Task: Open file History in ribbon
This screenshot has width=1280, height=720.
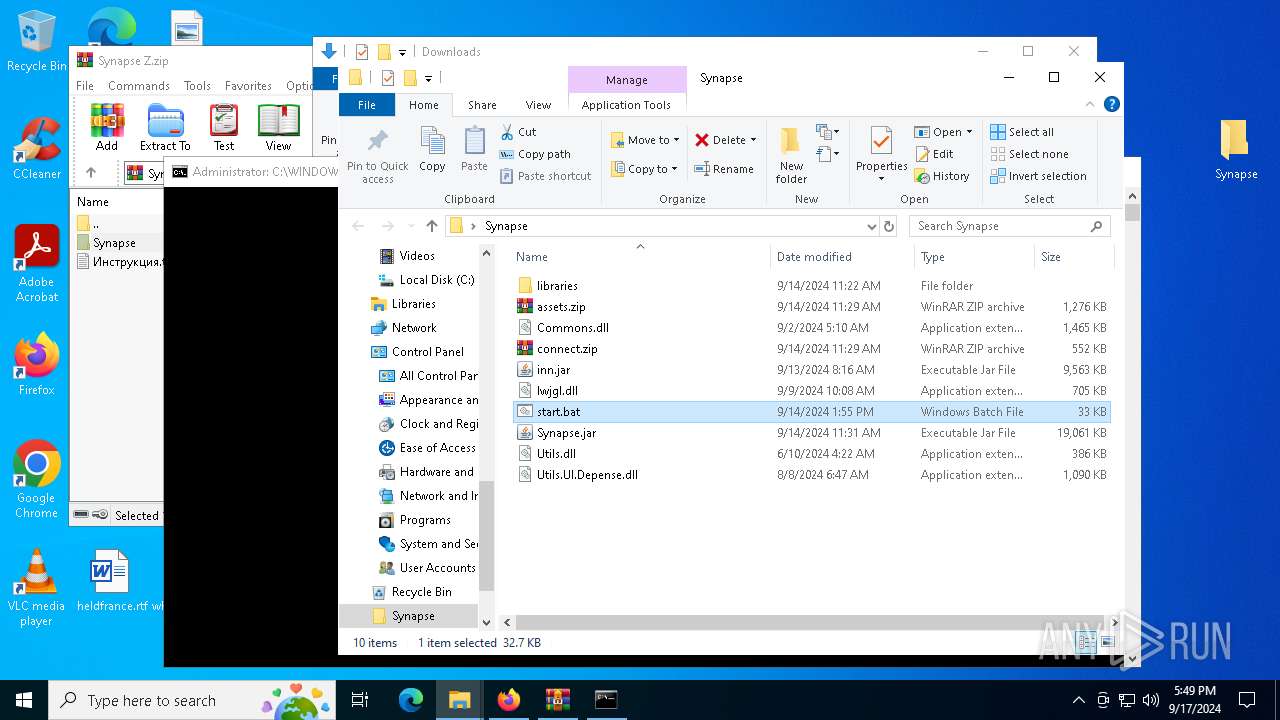Action: click(x=941, y=176)
